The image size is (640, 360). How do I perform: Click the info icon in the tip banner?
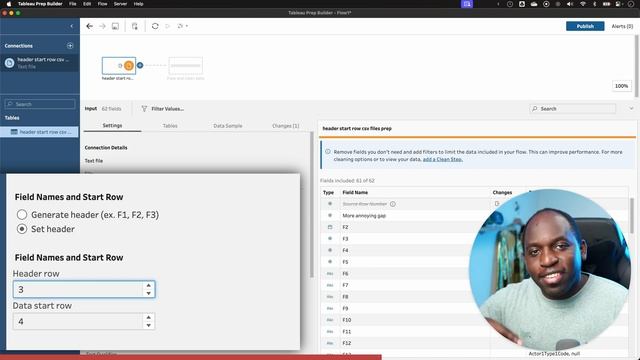click(328, 151)
